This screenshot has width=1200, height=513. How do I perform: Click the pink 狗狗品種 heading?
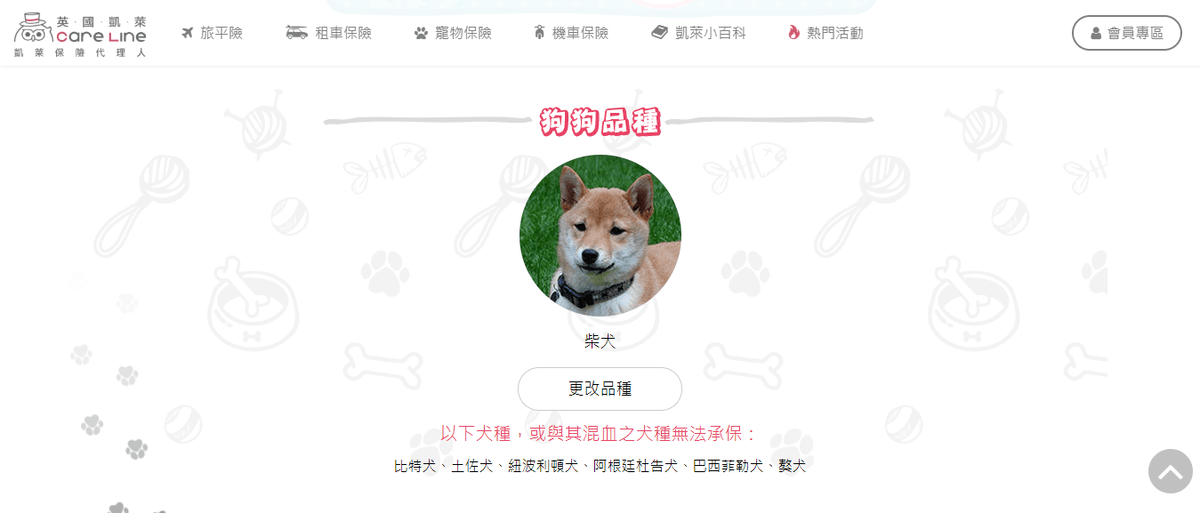(x=600, y=121)
